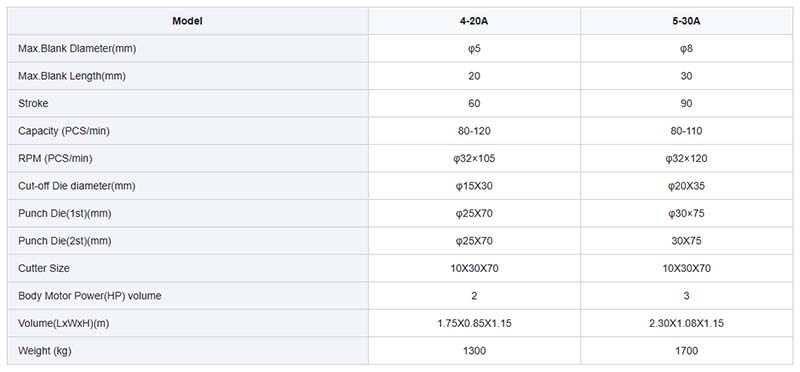Select the Weight (kg) row label
The width and height of the screenshot is (800, 372).
(x=44, y=351)
